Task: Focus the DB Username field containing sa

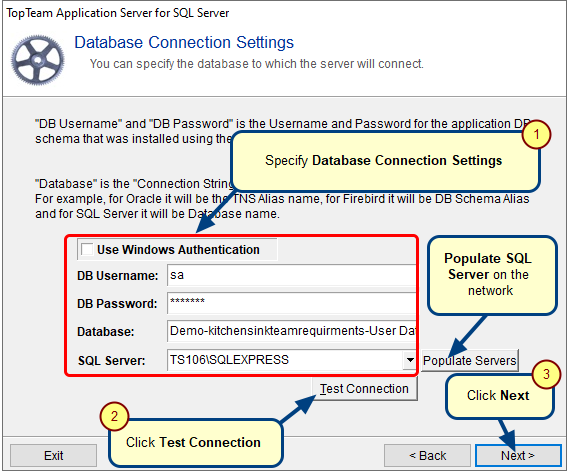Action: [292, 275]
